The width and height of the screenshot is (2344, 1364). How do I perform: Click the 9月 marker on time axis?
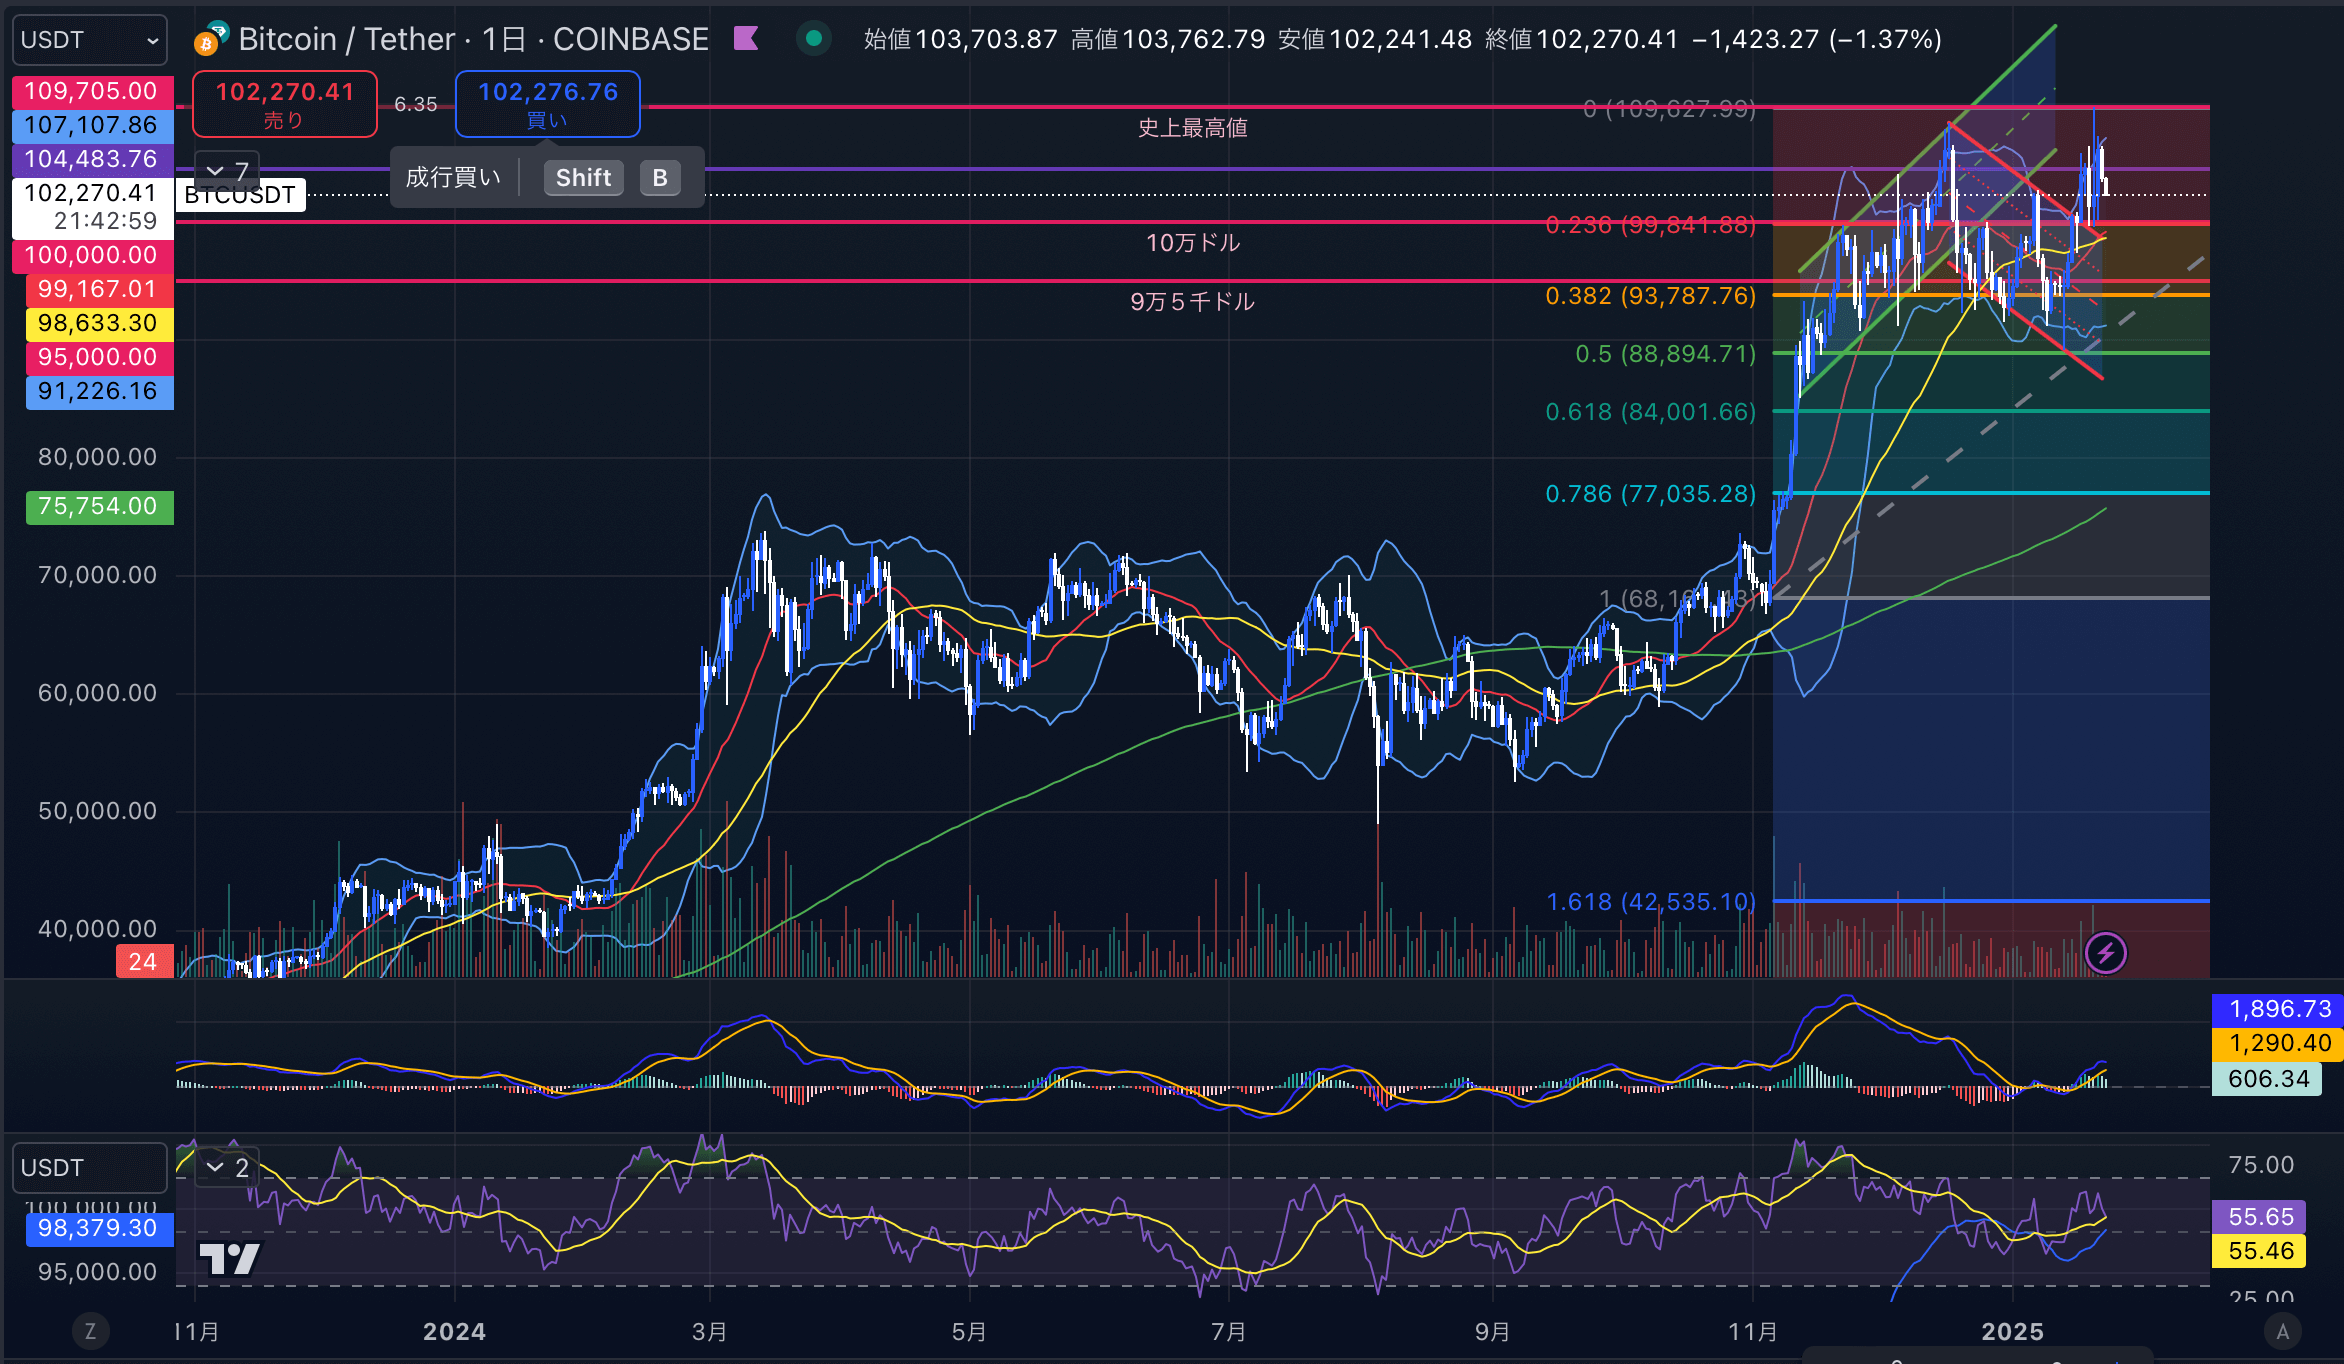point(1493,1331)
